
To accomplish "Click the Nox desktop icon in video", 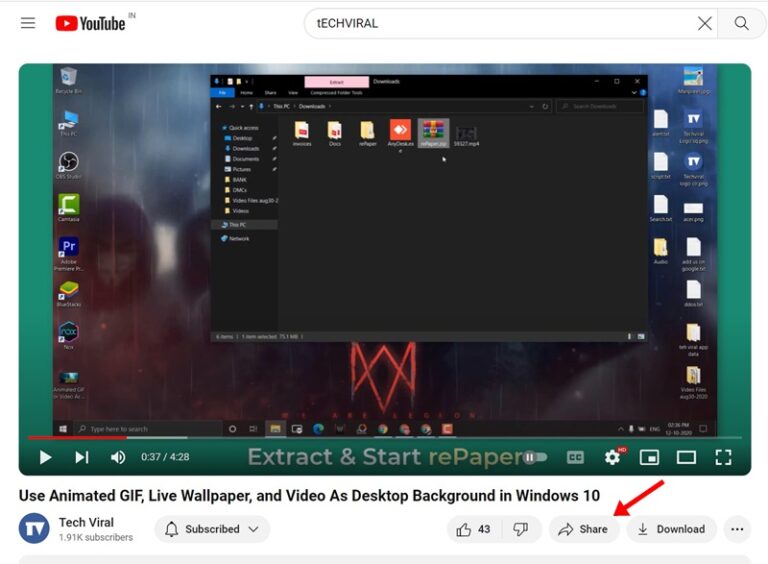I will (69, 335).
